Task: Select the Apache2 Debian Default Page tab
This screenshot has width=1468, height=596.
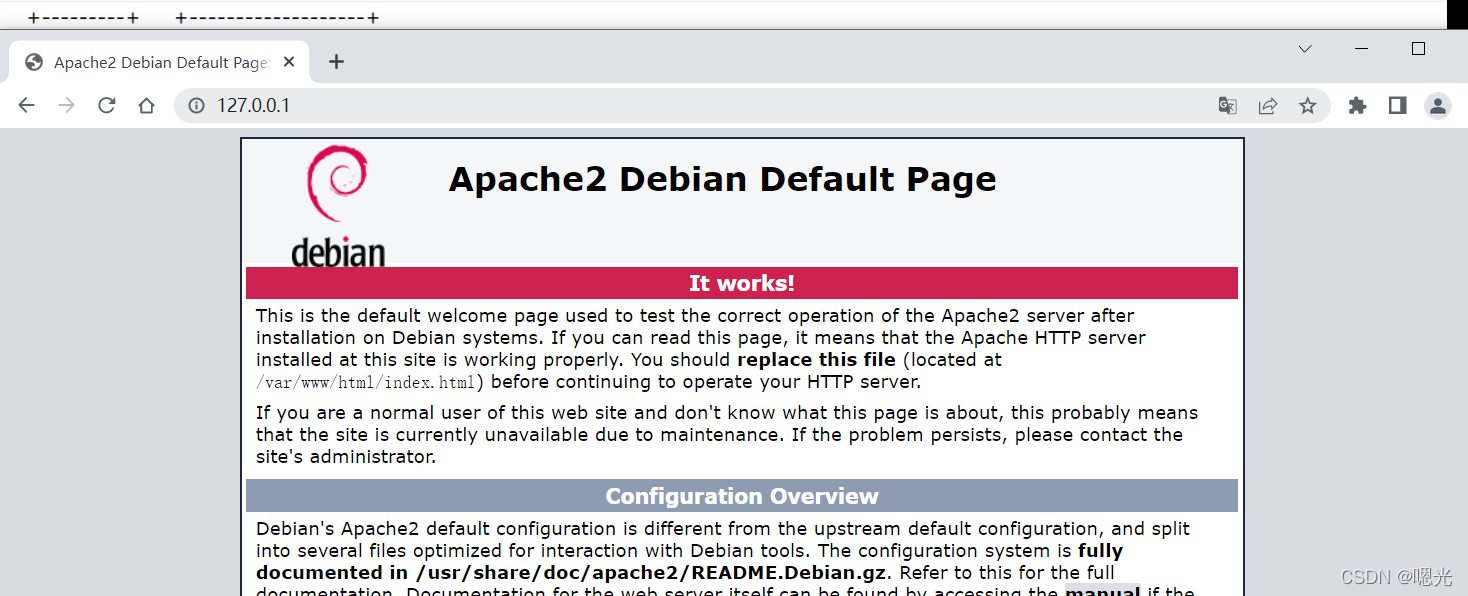Action: click(x=160, y=62)
